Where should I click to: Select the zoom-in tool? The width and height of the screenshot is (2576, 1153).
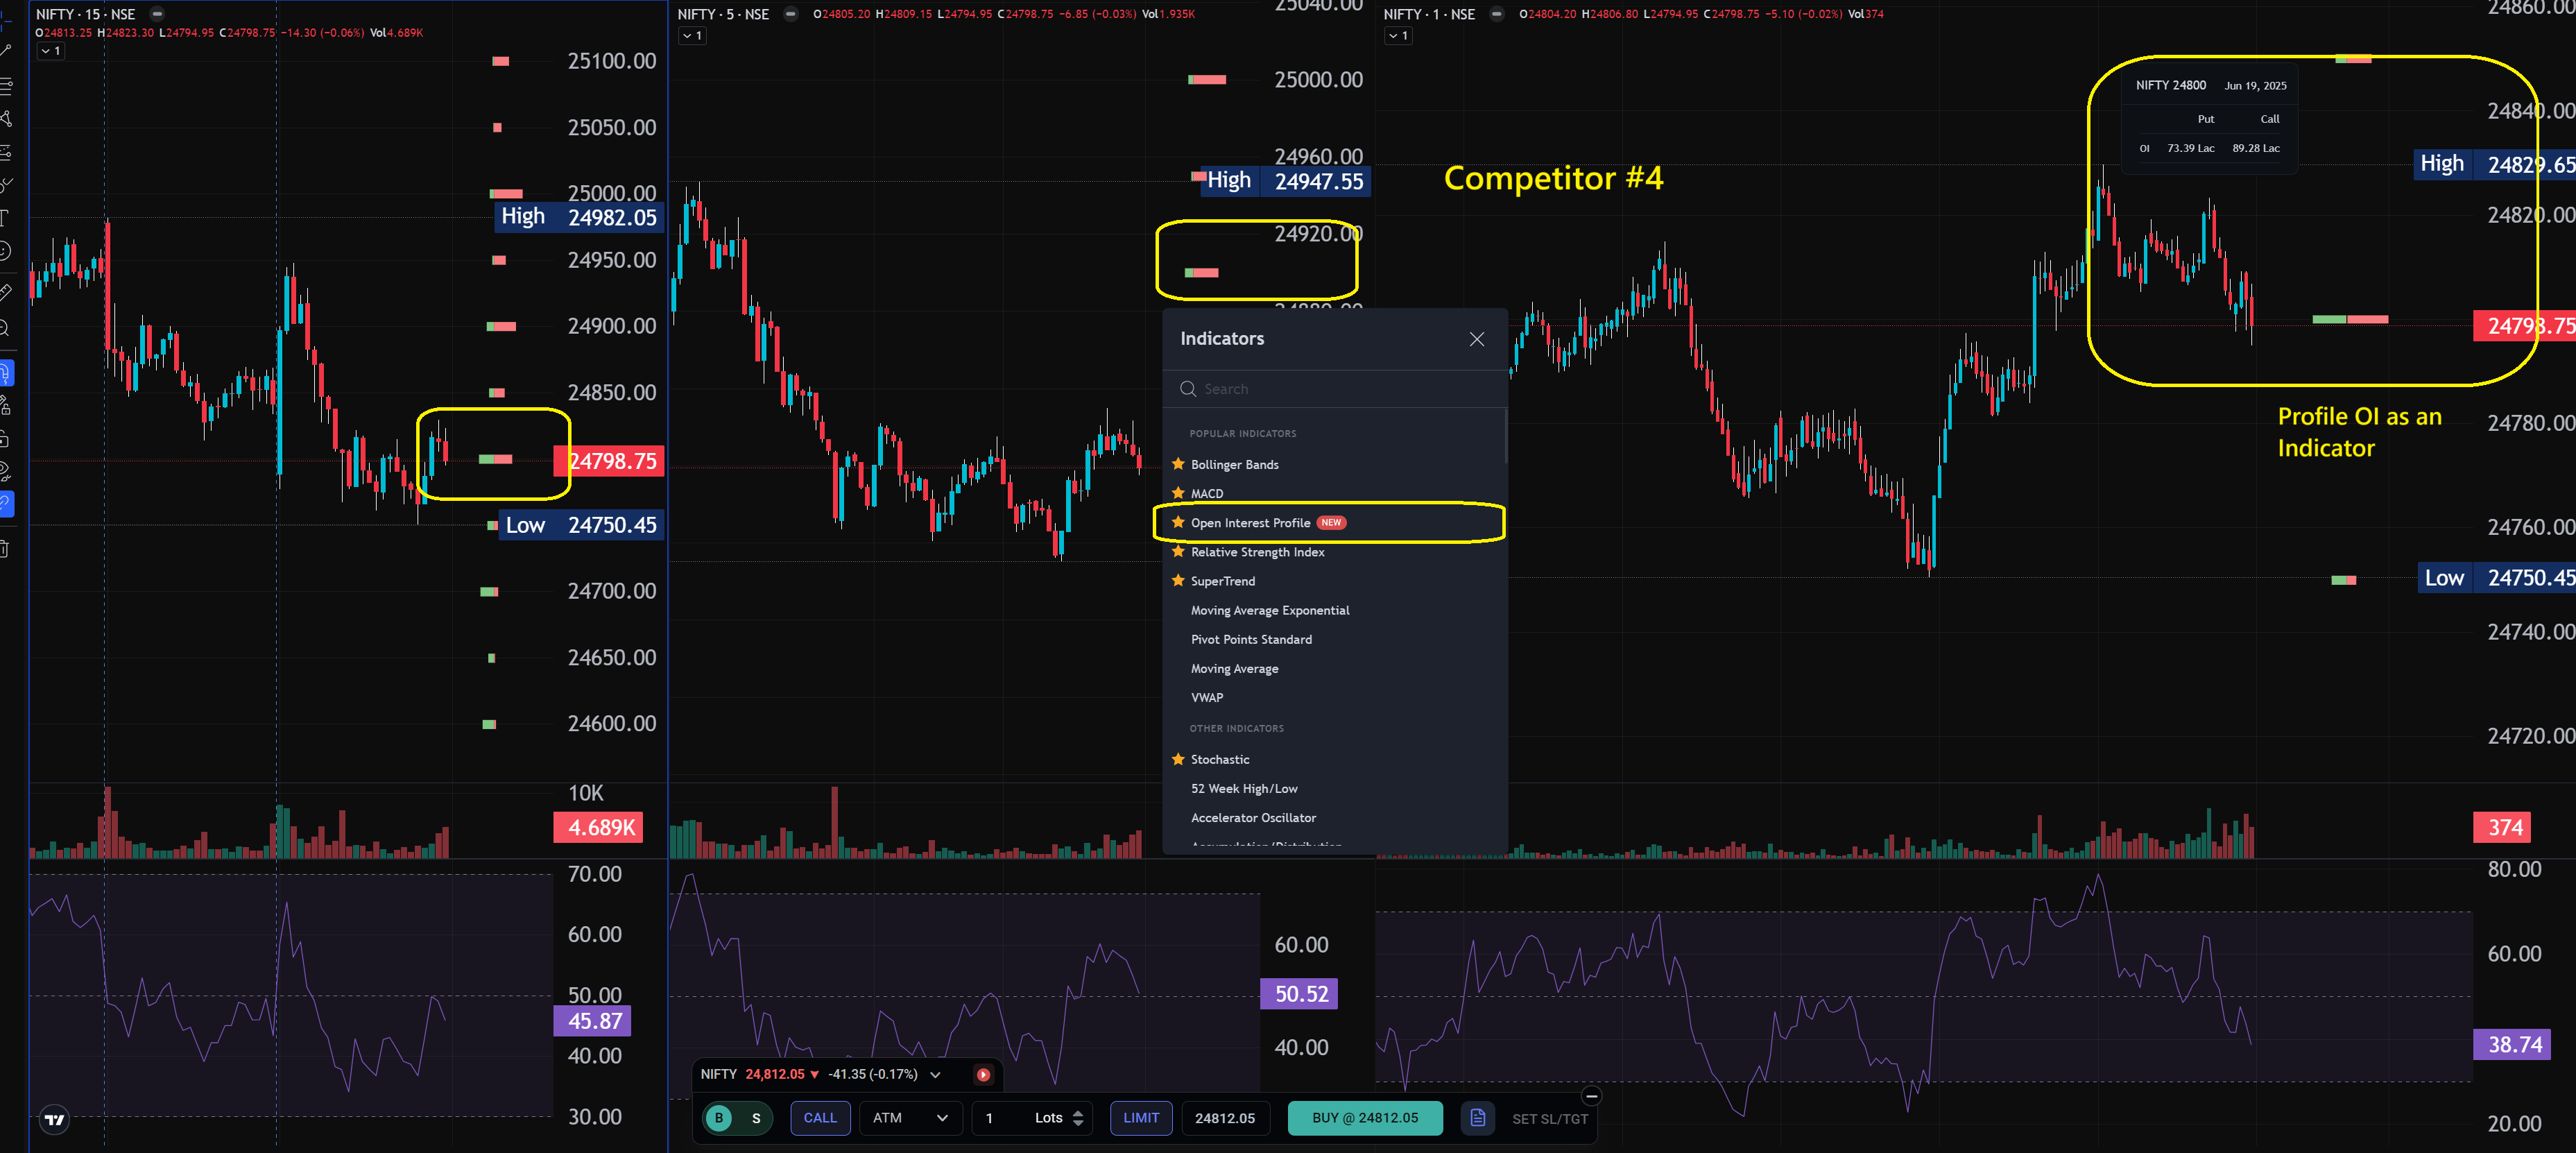pos(5,328)
